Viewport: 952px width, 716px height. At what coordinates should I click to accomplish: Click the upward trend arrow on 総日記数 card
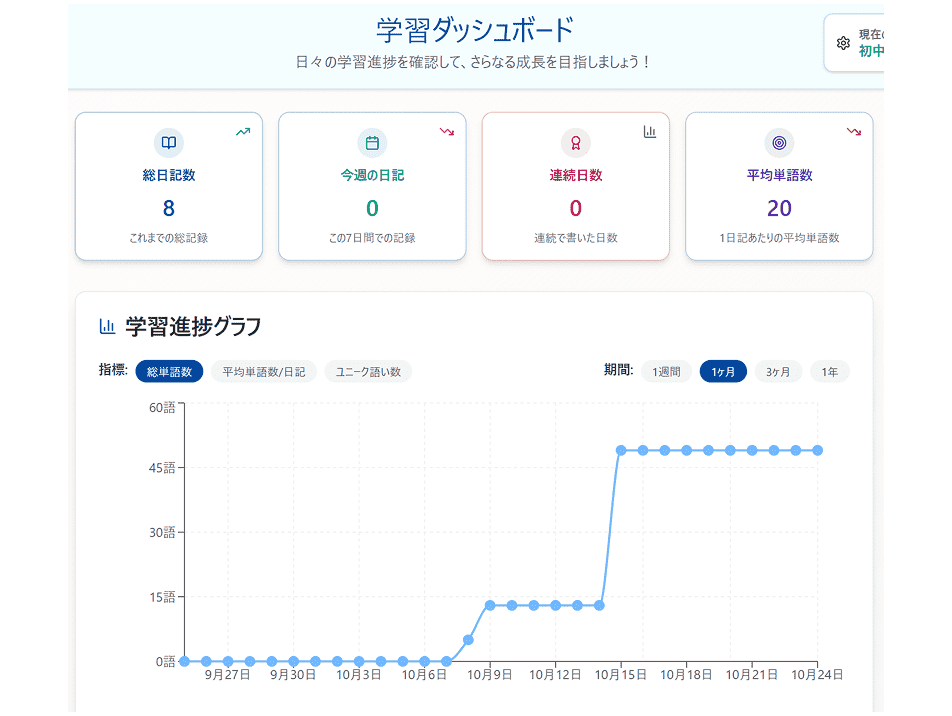pos(243,131)
